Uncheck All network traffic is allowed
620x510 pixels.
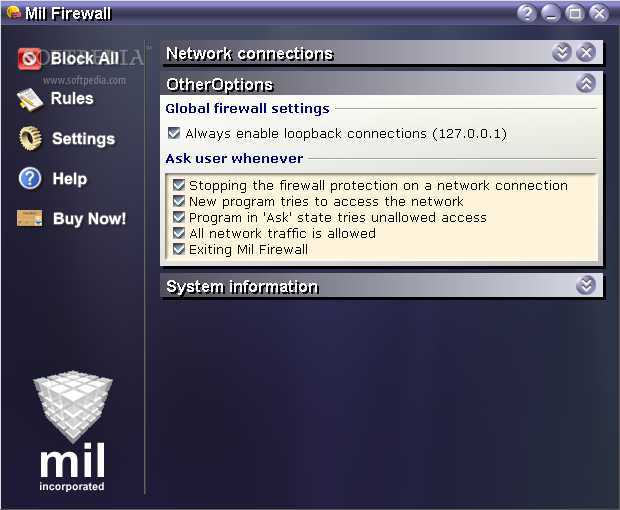tap(179, 233)
